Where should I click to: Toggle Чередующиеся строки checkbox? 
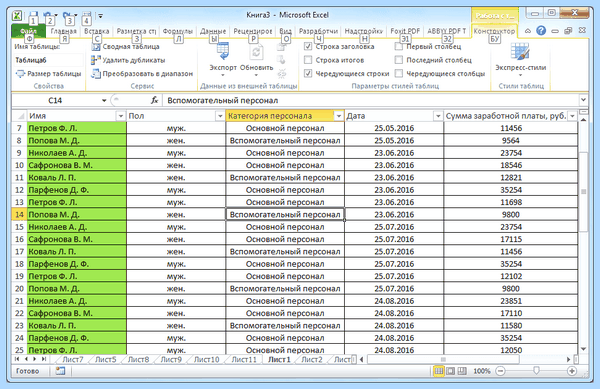pos(308,73)
